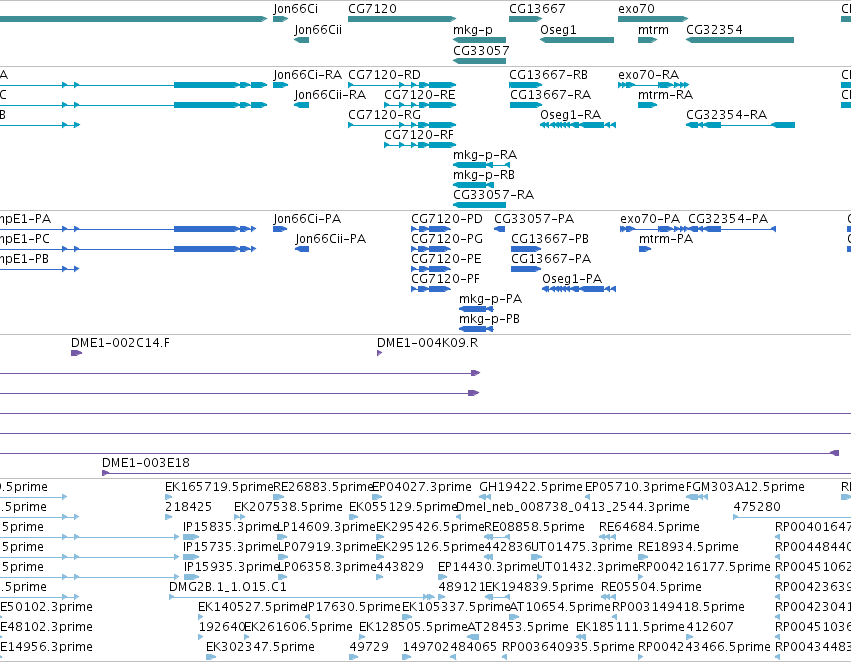
Task: Select the mtrm gene label
Action: coord(653,29)
